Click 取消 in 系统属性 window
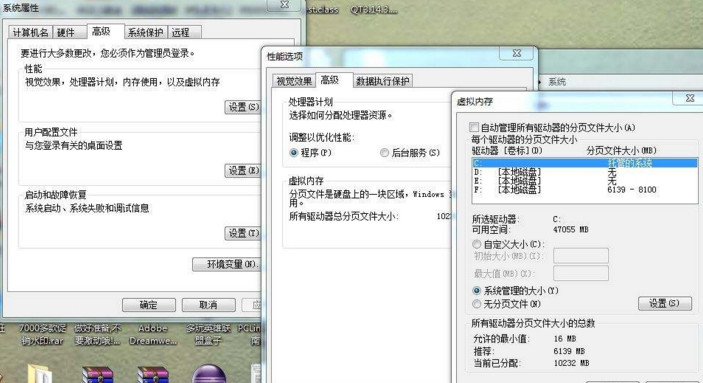The height and width of the screenshot is (383, 703). (208, 305)
